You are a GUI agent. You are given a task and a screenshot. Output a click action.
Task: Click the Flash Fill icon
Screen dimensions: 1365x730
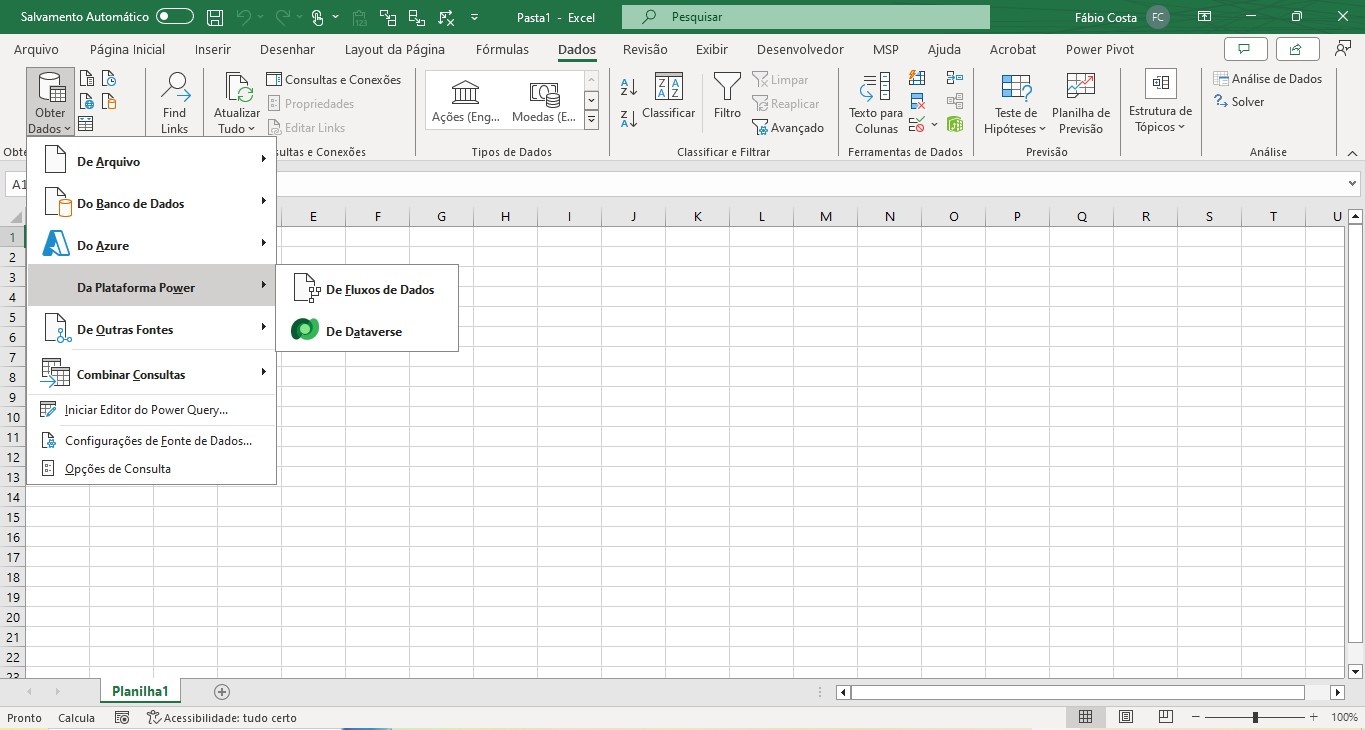click(x=917, y=78)
